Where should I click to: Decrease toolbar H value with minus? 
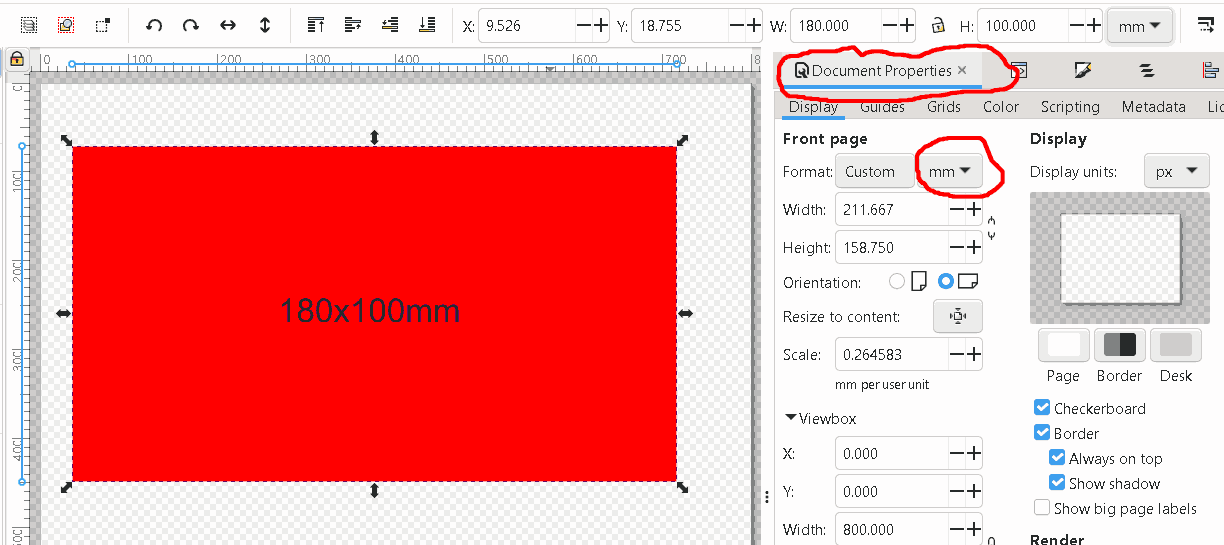[1078, 26]
